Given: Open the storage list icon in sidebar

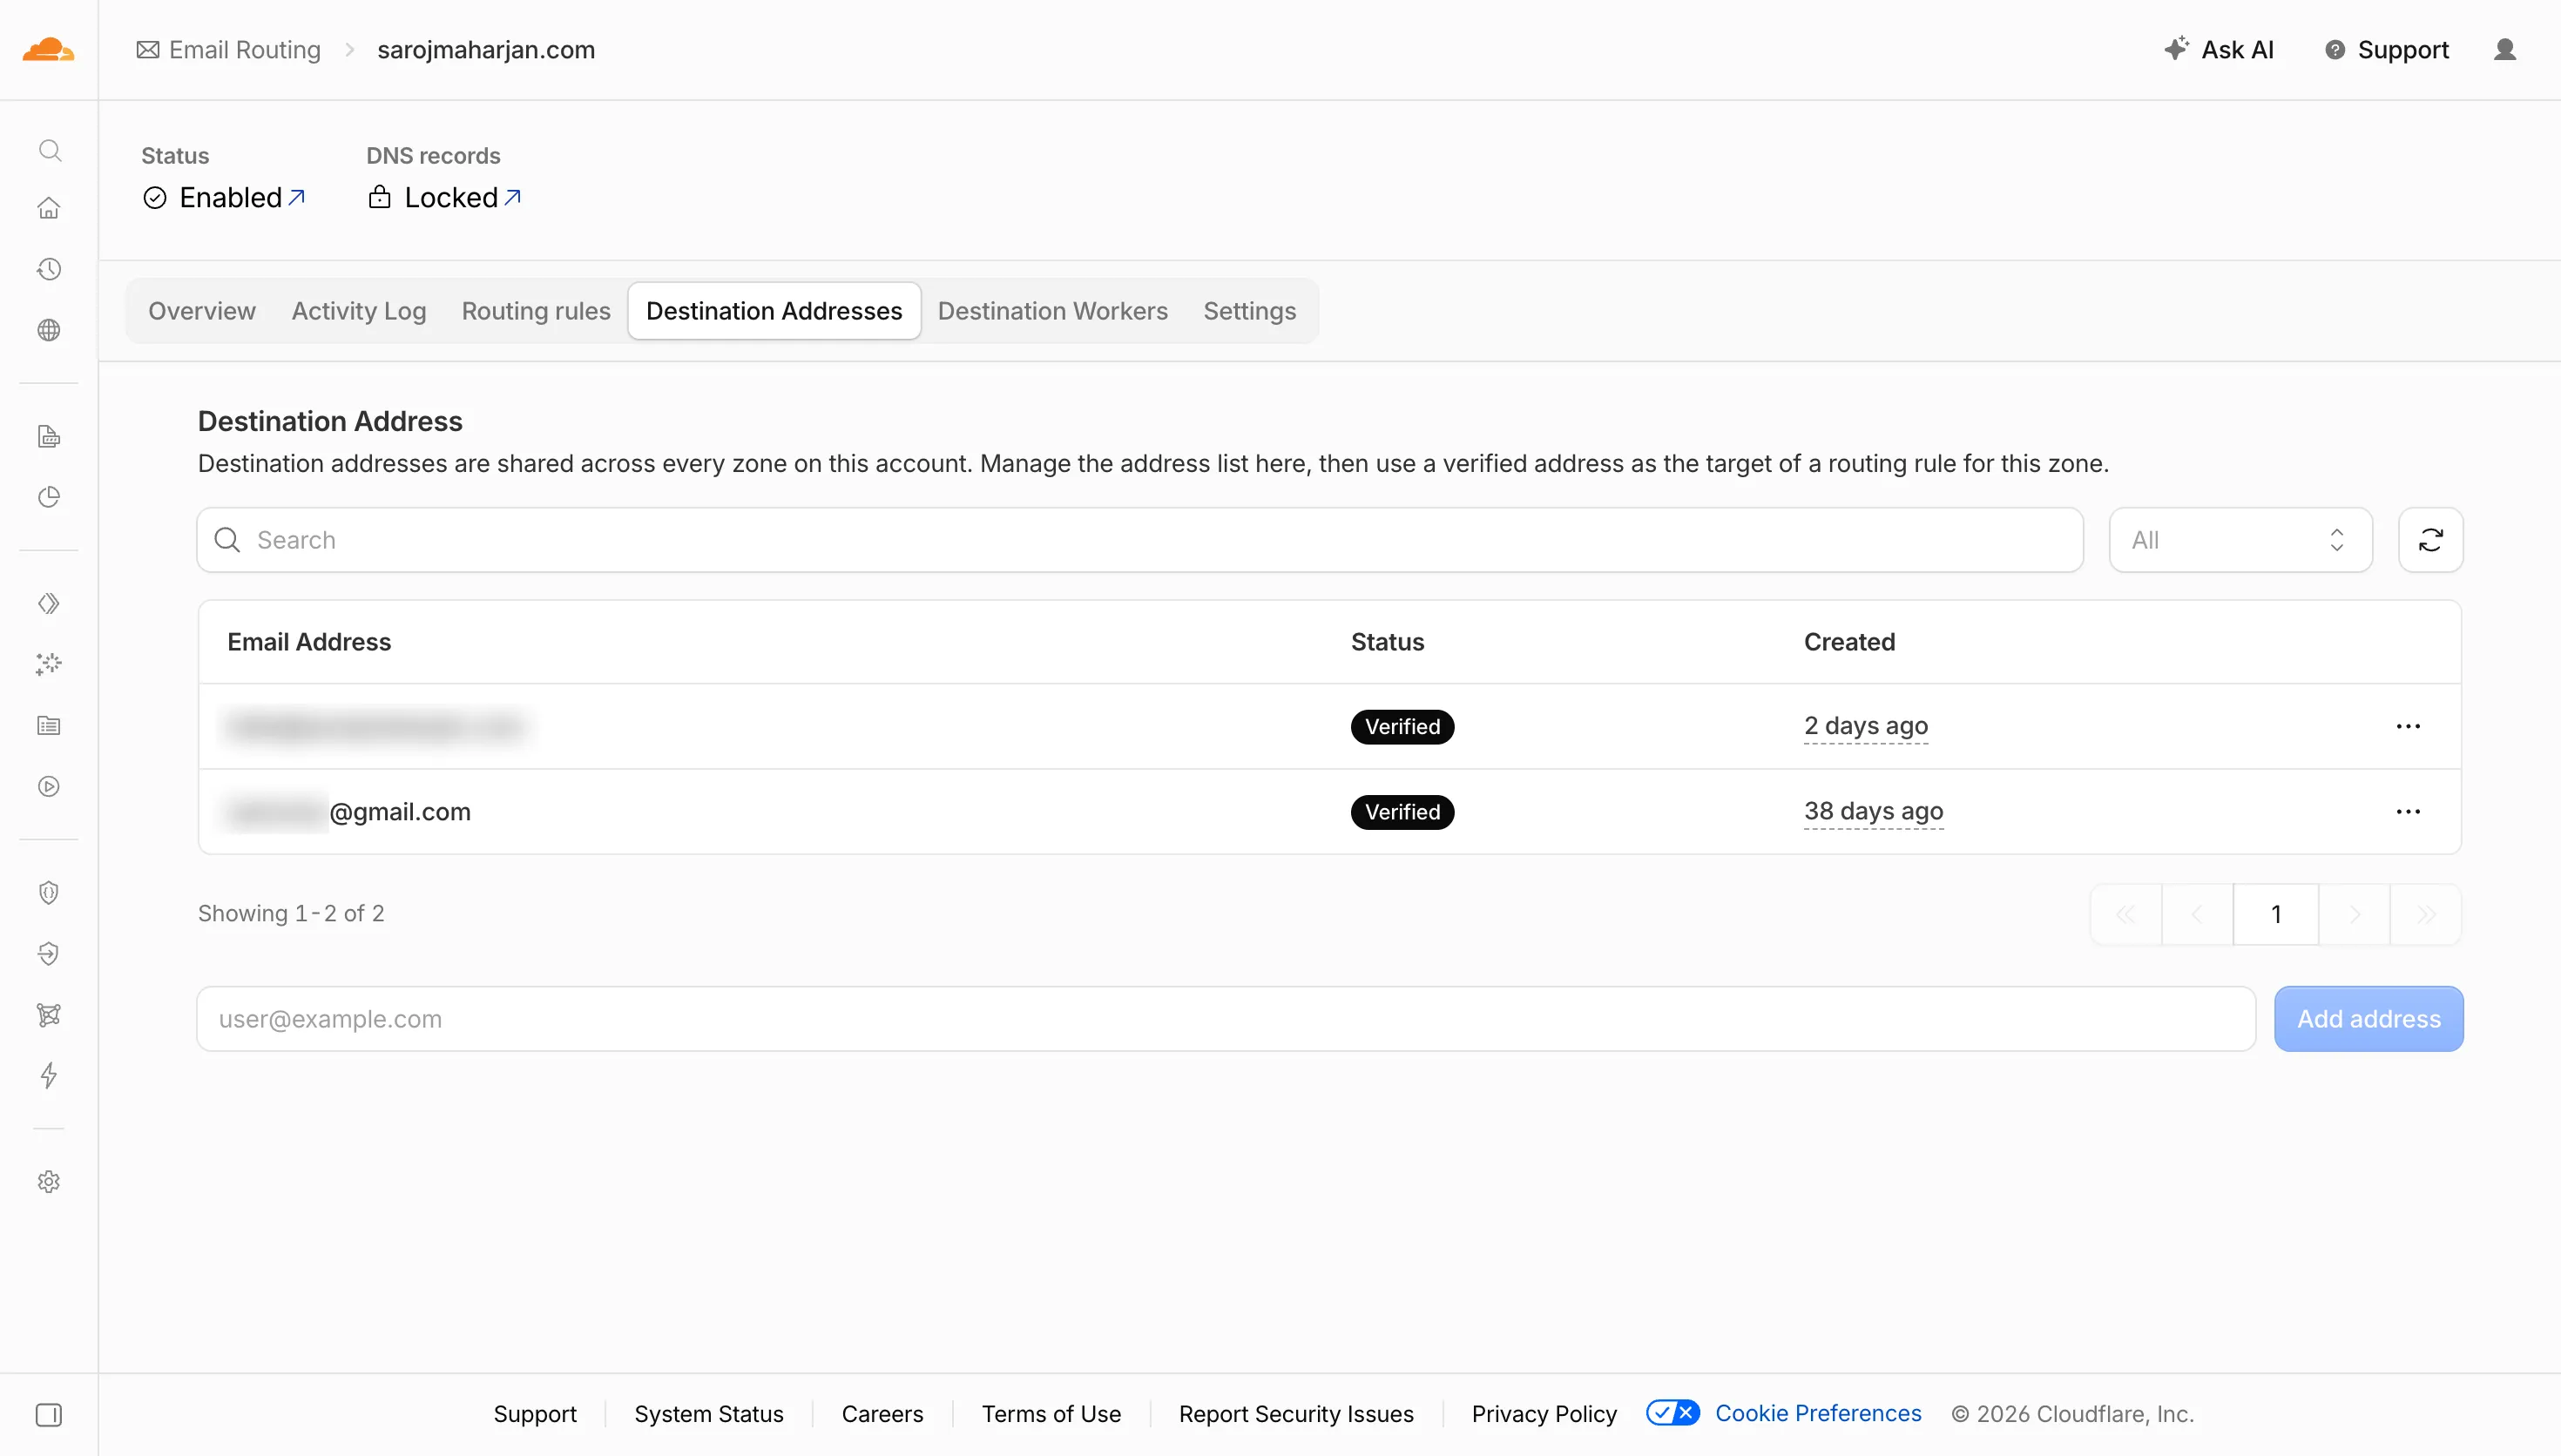Looking at the screenshot, I should pyautogui.click(x=49, y=725).
